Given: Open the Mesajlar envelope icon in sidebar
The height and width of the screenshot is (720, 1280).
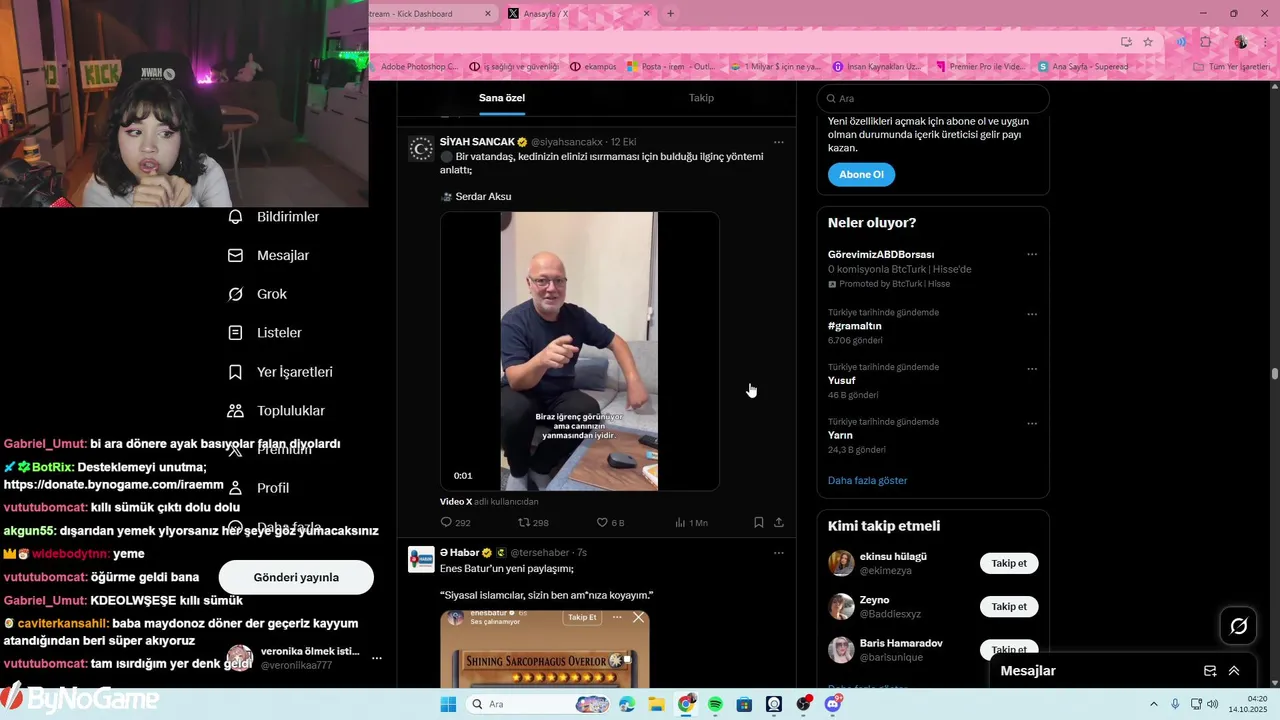Looking at the screenshot, I should [236, 256].
